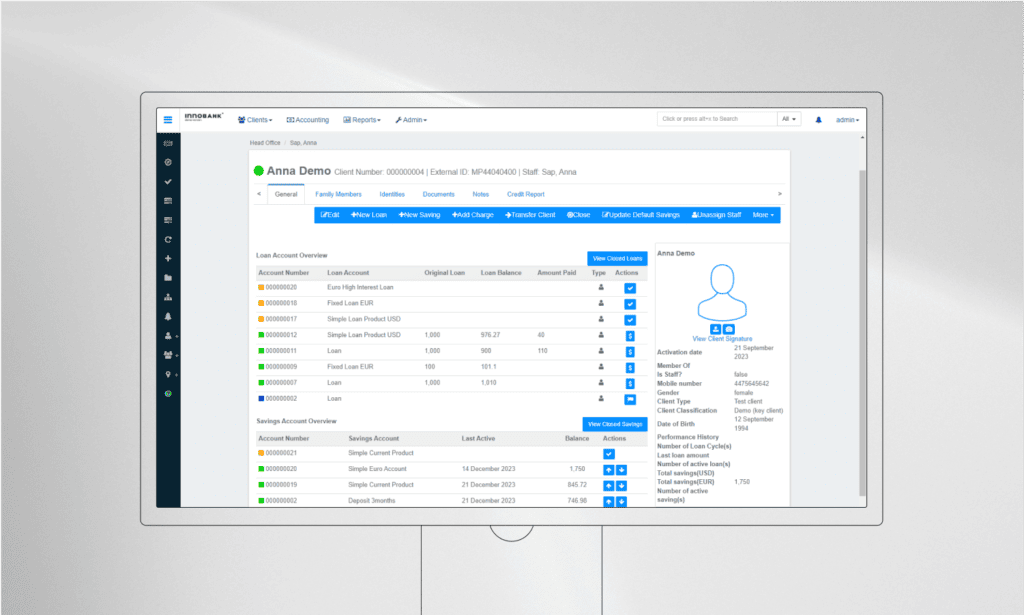Click the withdraw arrow for Deposit 3months account
The height and width of the screenshot is (615, 1024).
coord(619,500)
